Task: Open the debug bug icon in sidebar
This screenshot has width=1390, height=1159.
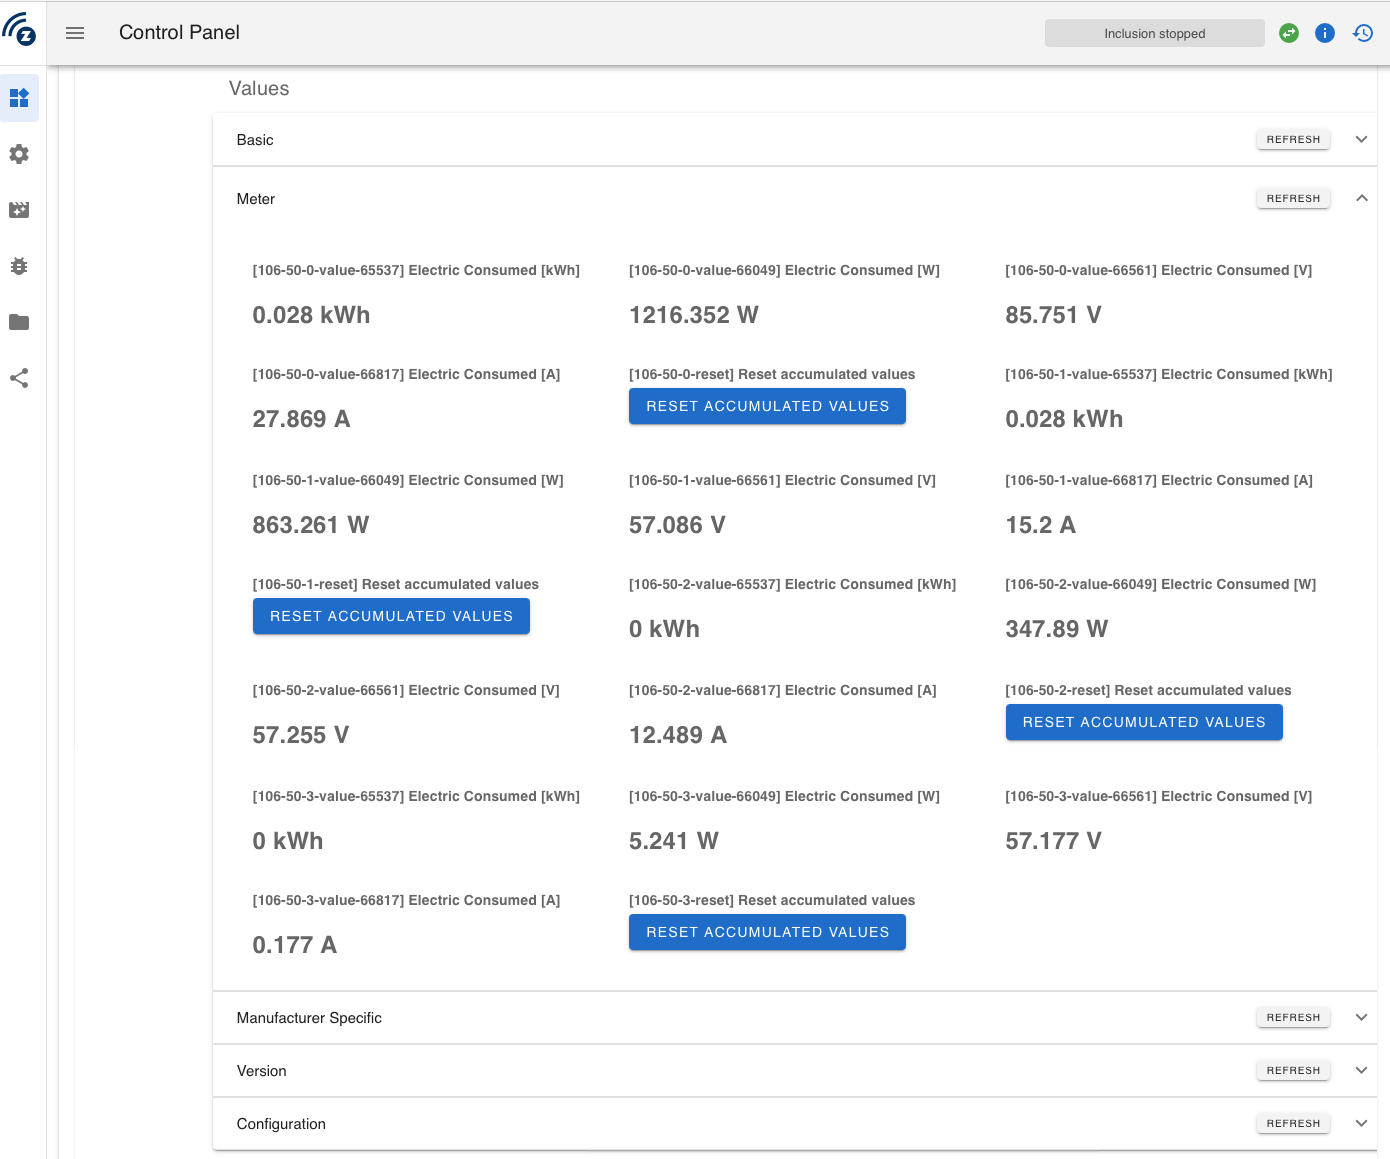Action: point(20,266)
